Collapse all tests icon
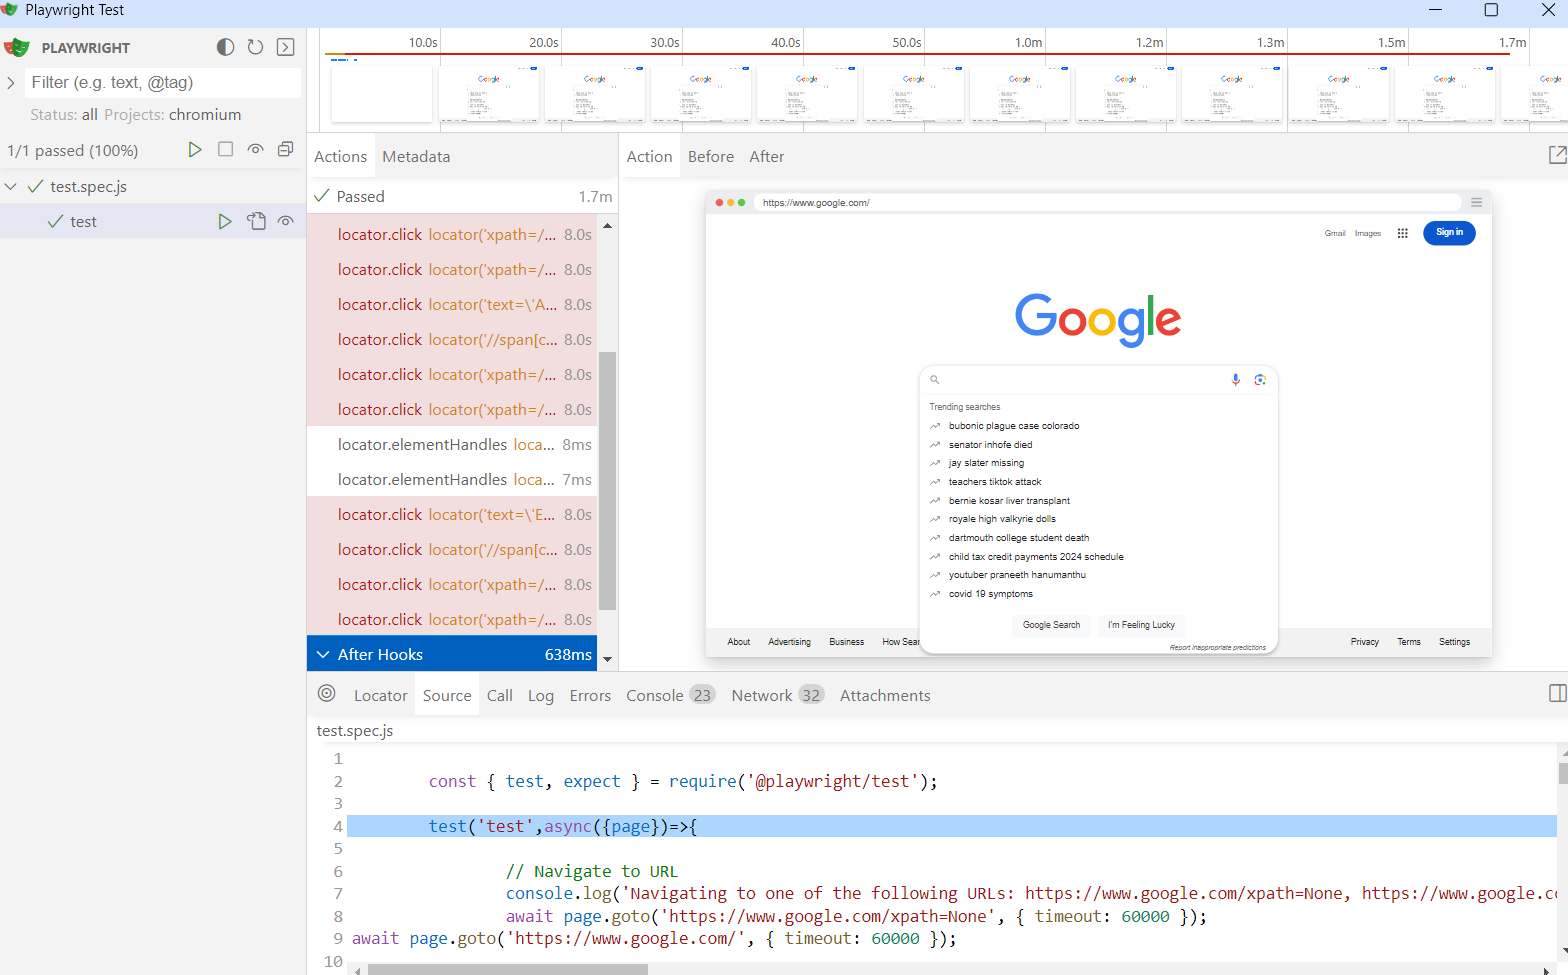Viewport: 1568px width, 975px height. pyautogui.click(x=286, y=149)
